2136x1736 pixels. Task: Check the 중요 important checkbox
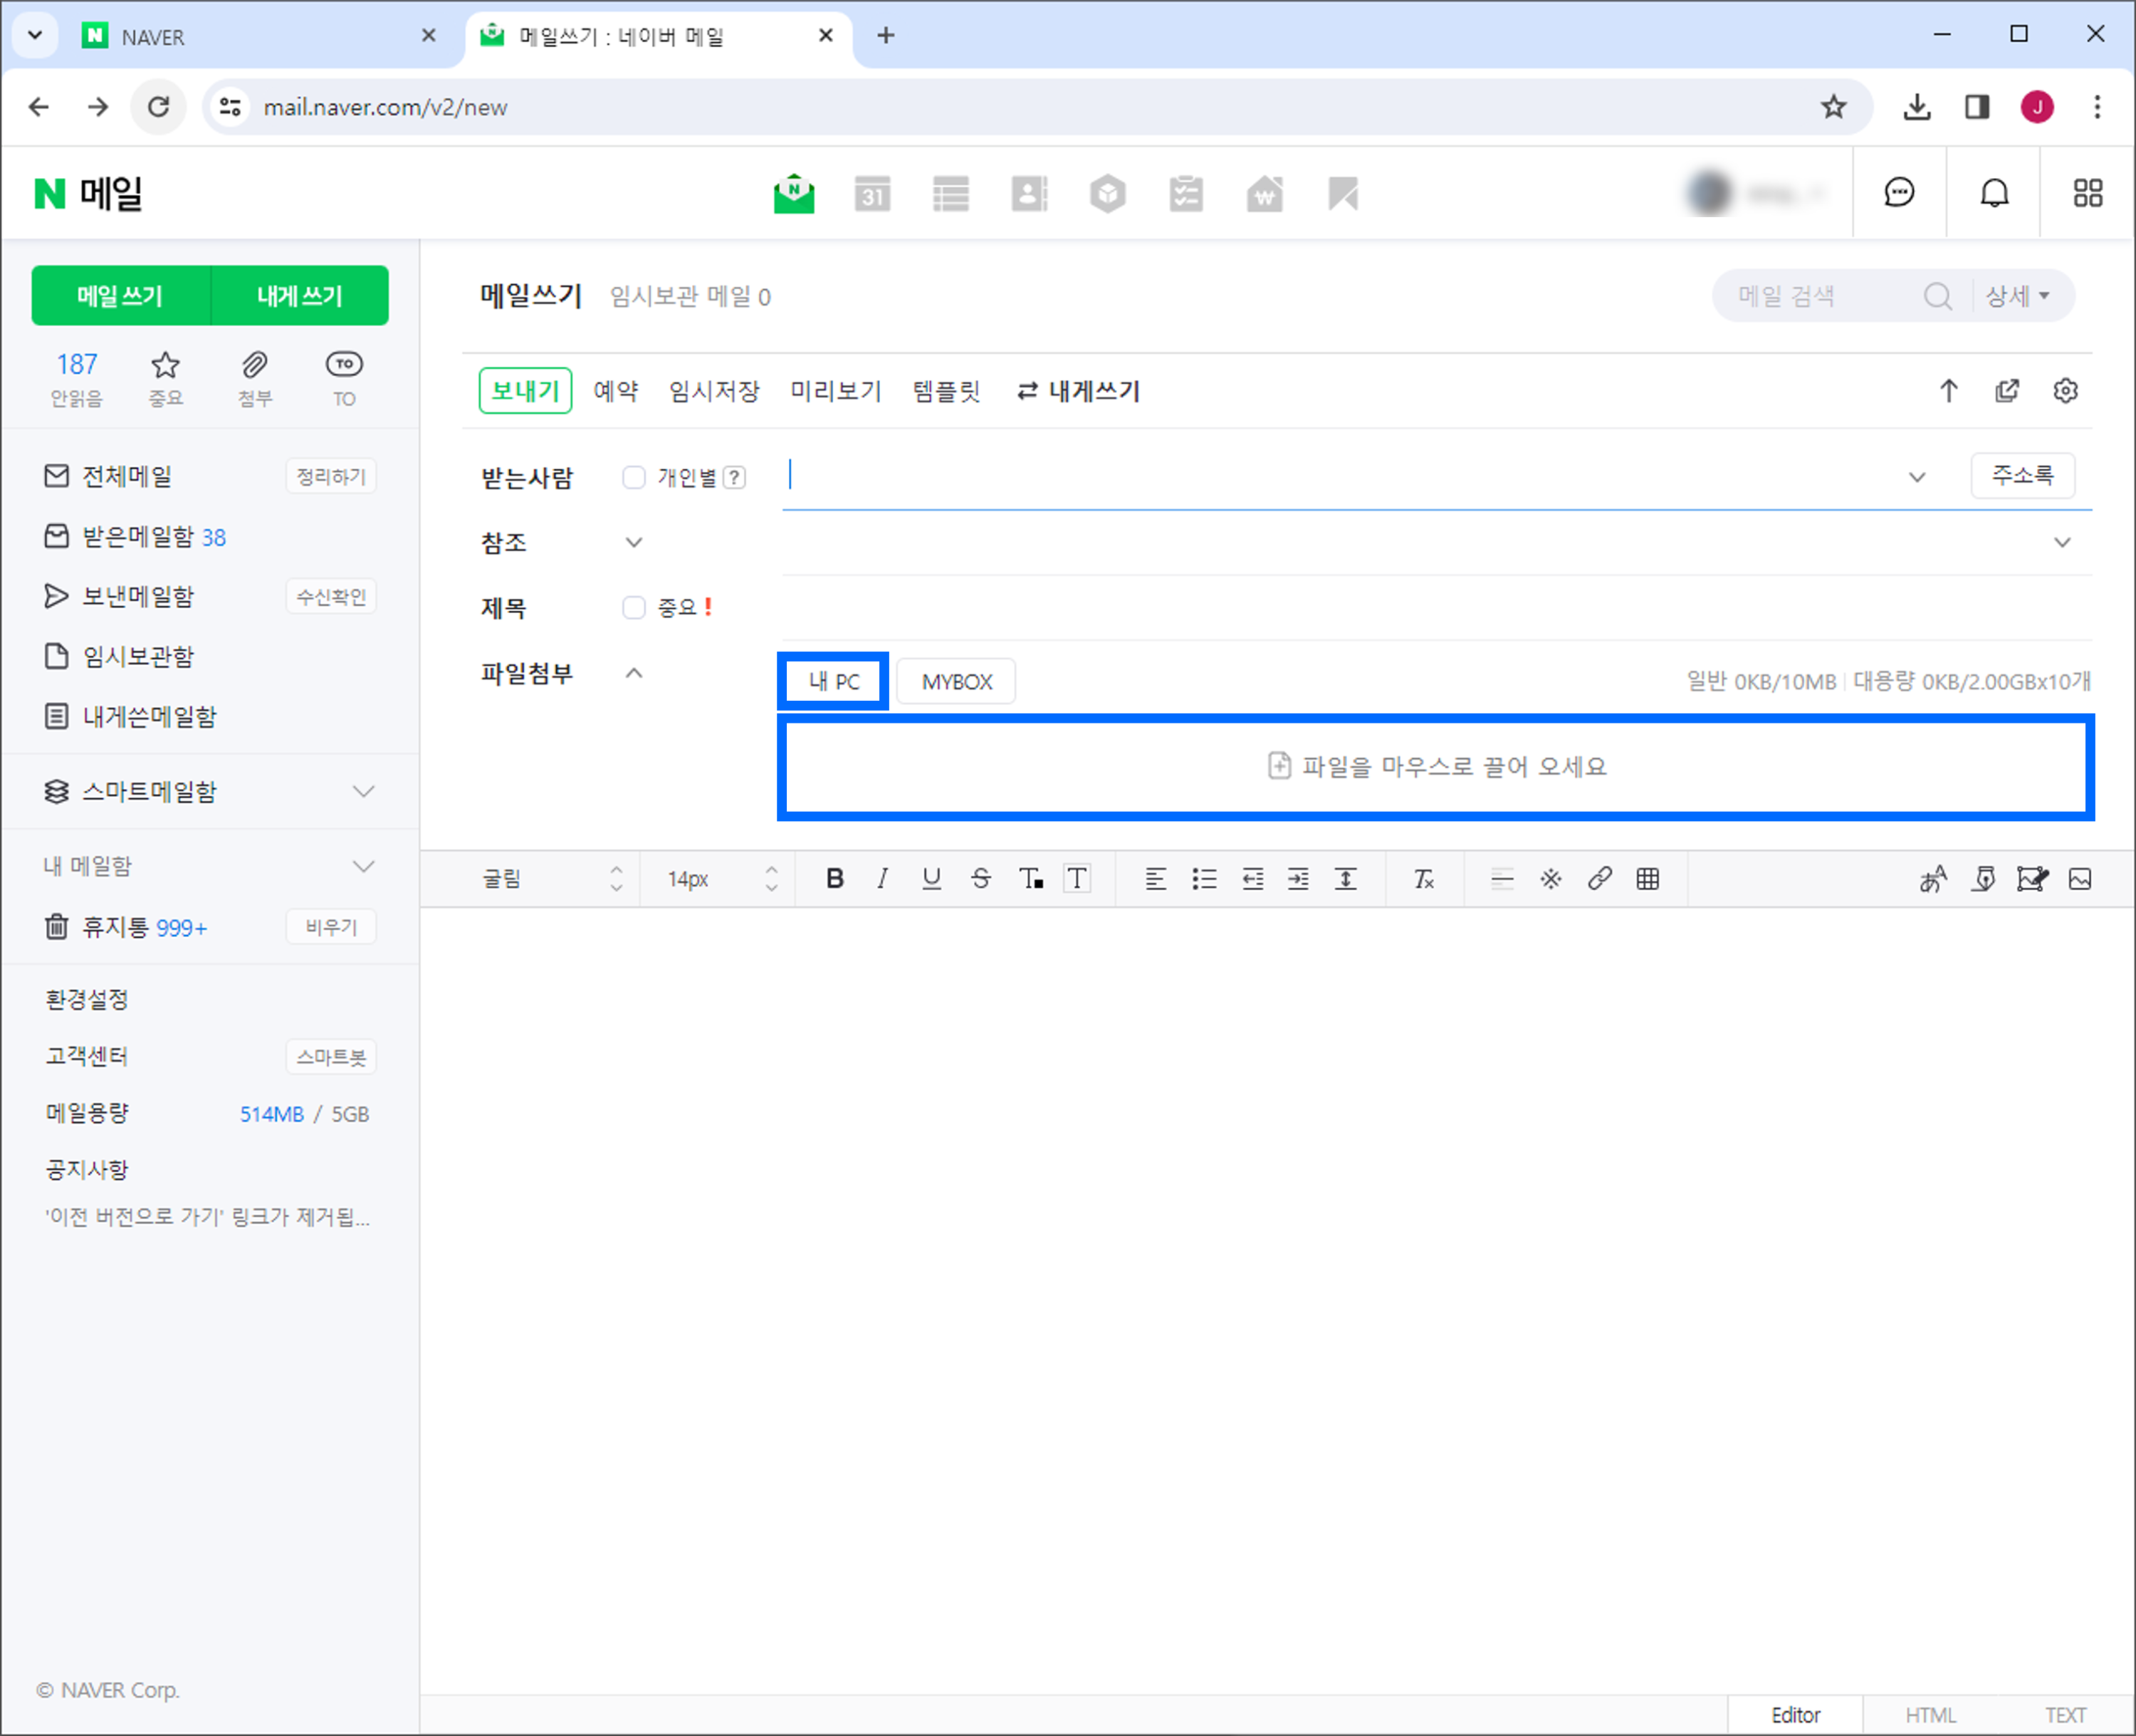pyautogui.click(x=634, y=608)
